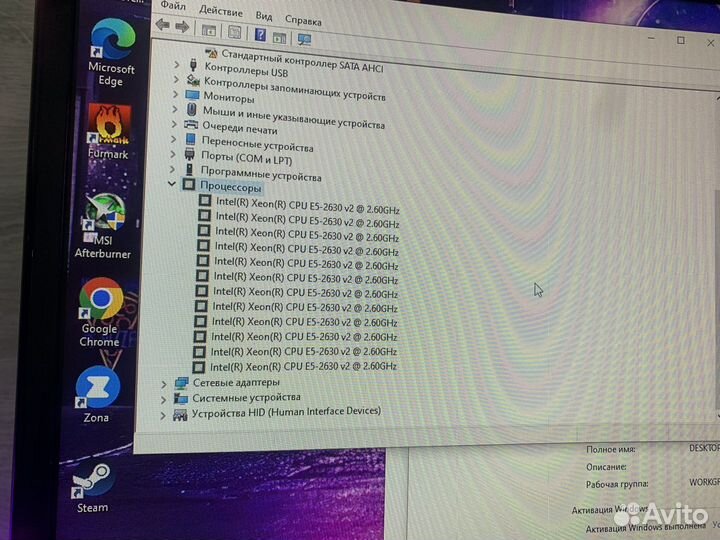Select Порты (COM и LPT) label
This screenshot has width=720, height=540.
pos(246,158)
